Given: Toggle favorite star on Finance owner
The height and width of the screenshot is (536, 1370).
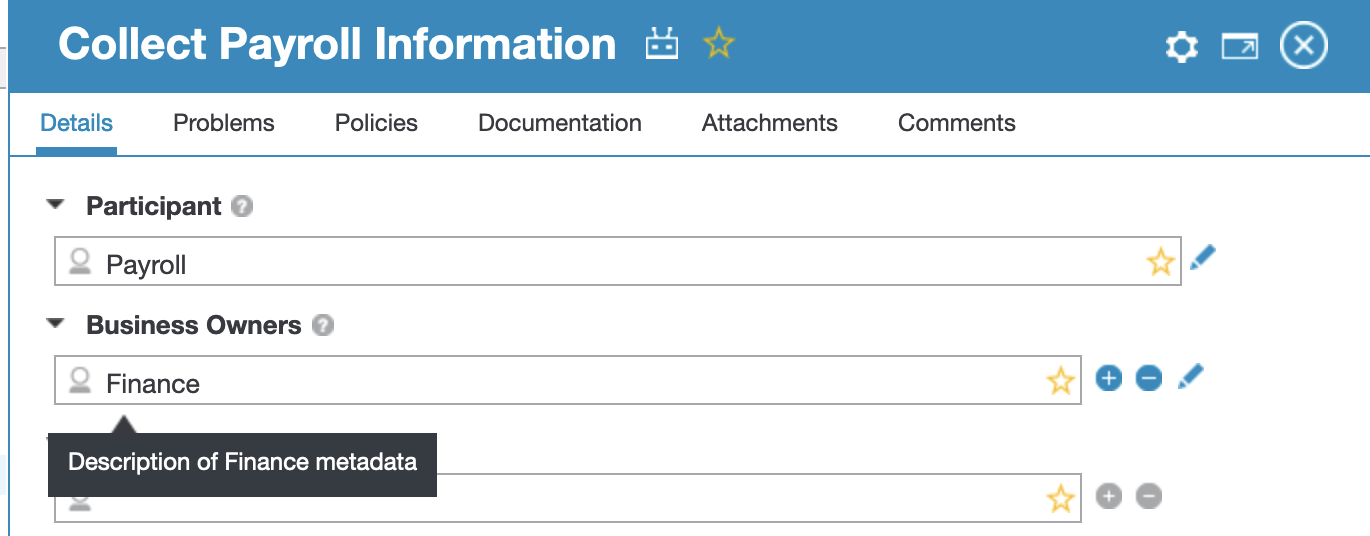Looking at the screenshot, I should [x=1060, y=381].
